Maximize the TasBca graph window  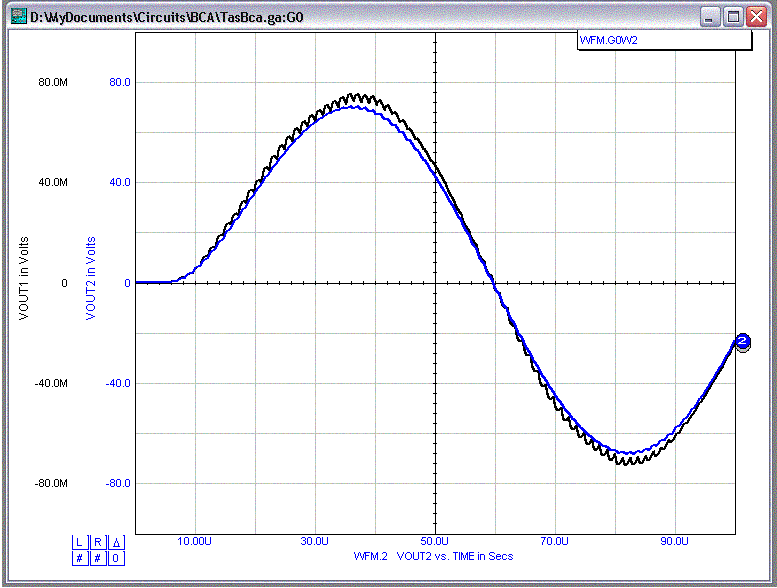coord(733,17)
